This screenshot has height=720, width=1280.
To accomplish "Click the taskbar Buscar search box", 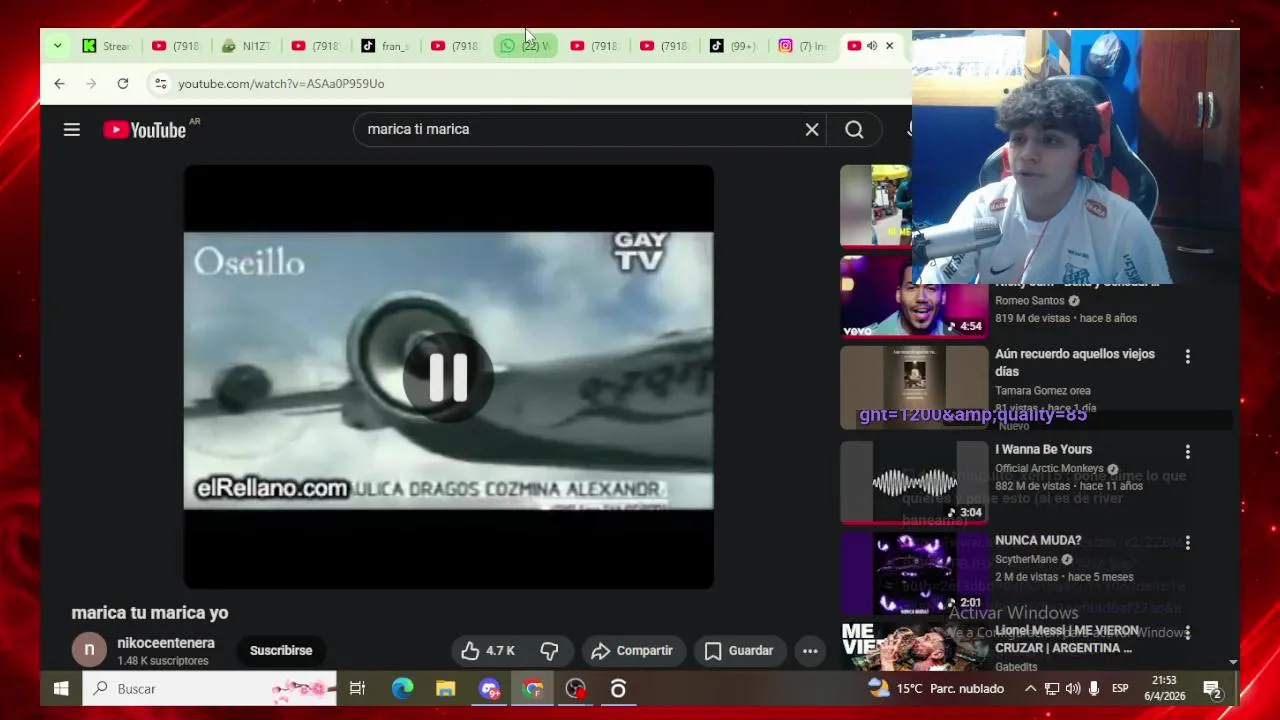I will click(x=210, y=689).
